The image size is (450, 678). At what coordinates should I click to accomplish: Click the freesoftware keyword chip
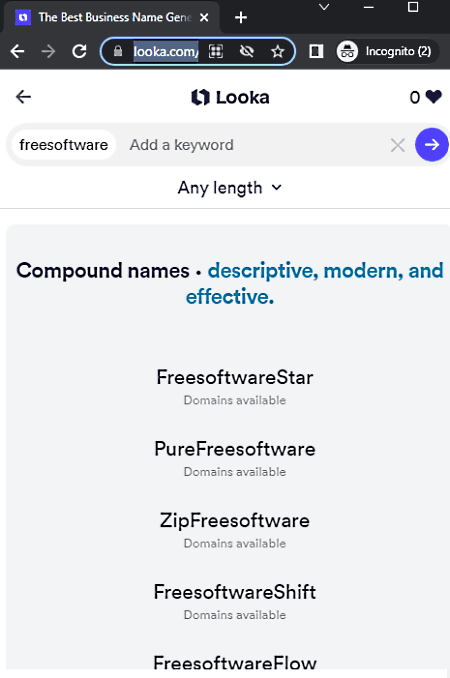pyautogui.click(x=64, y=145)
